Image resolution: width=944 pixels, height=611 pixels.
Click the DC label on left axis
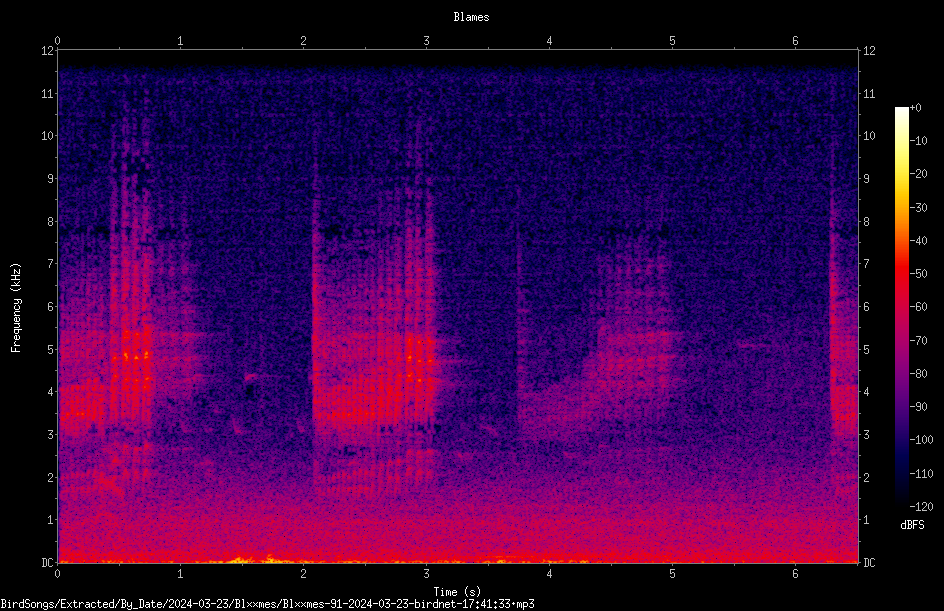pyautogui.click(x=47, y=562)
